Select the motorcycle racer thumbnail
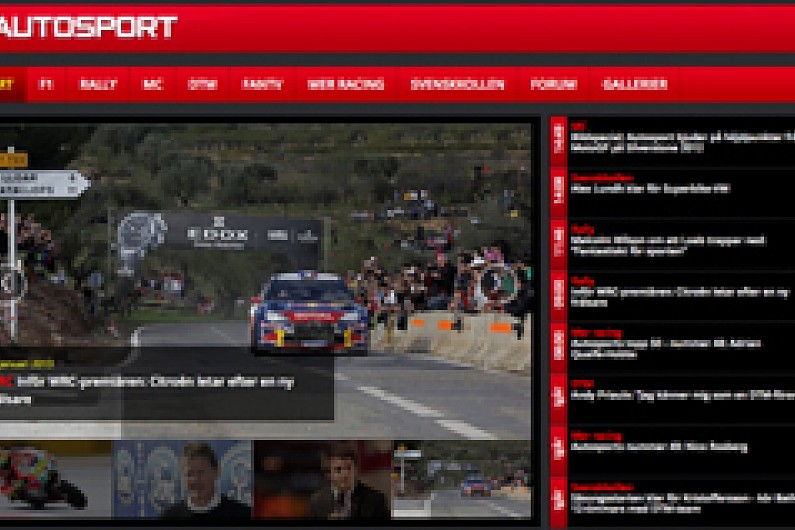The width and height of the screenshot is (795, 530). (55, 479)
